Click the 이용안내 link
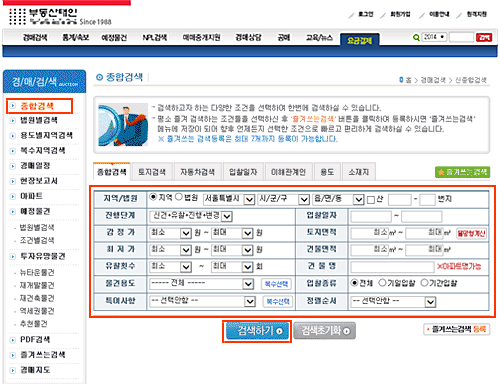Screen dimensions: 500x384 pyautogui.click(x=439, y=14)
